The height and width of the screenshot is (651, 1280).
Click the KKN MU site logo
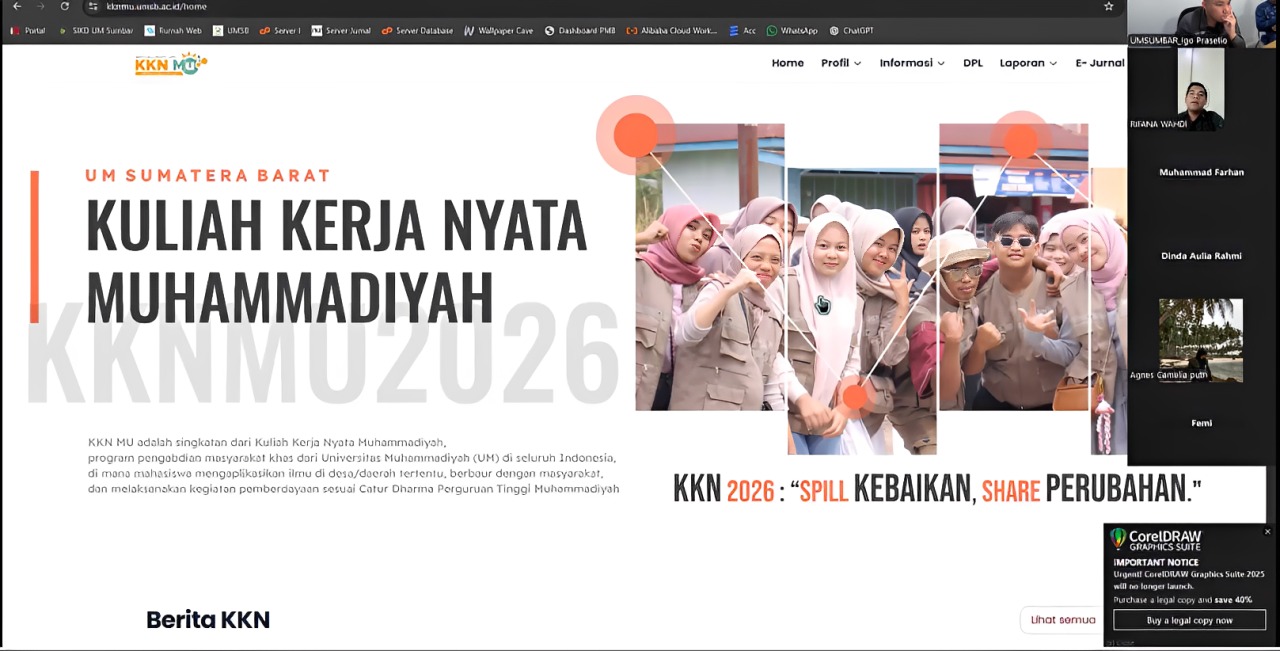(170, 63)
